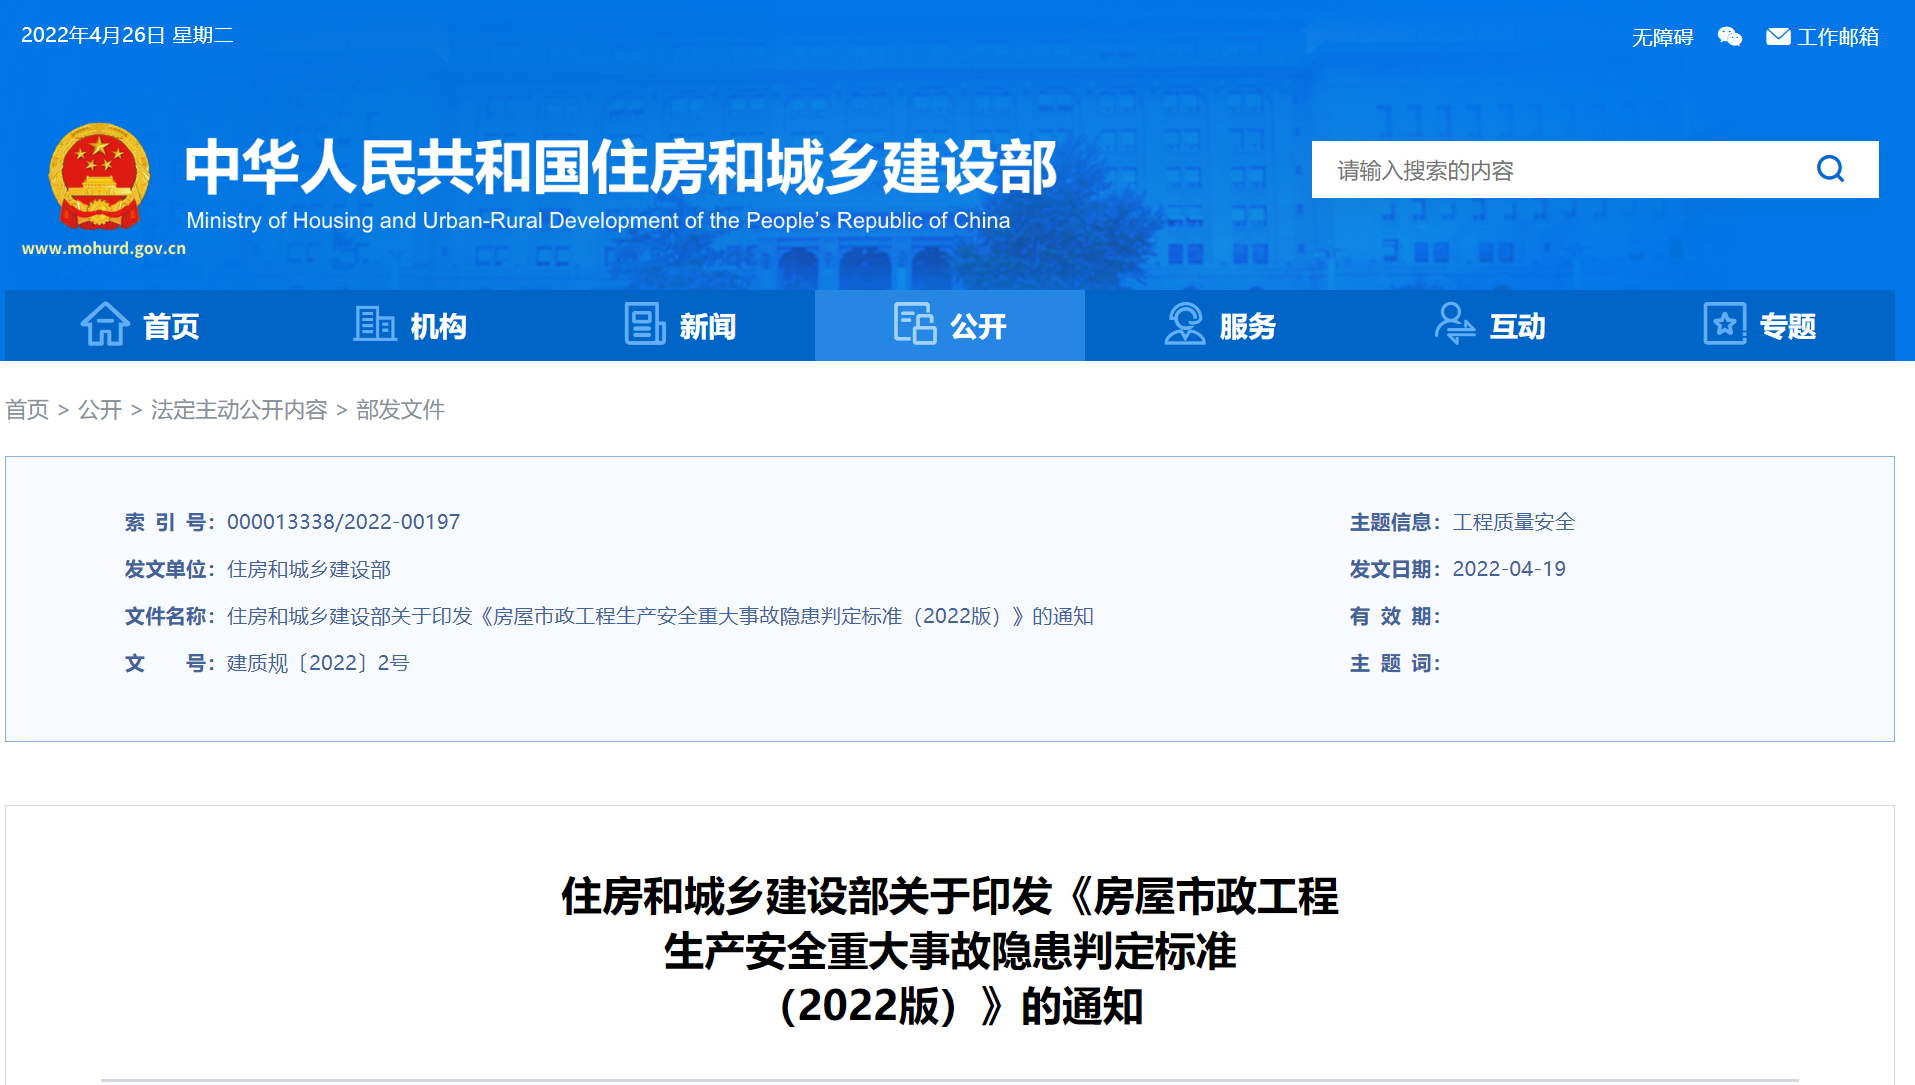This screenshot has height=1085, width=1915.
Task: Click topic value 工程质量安全
Action: pos(1514,523)
